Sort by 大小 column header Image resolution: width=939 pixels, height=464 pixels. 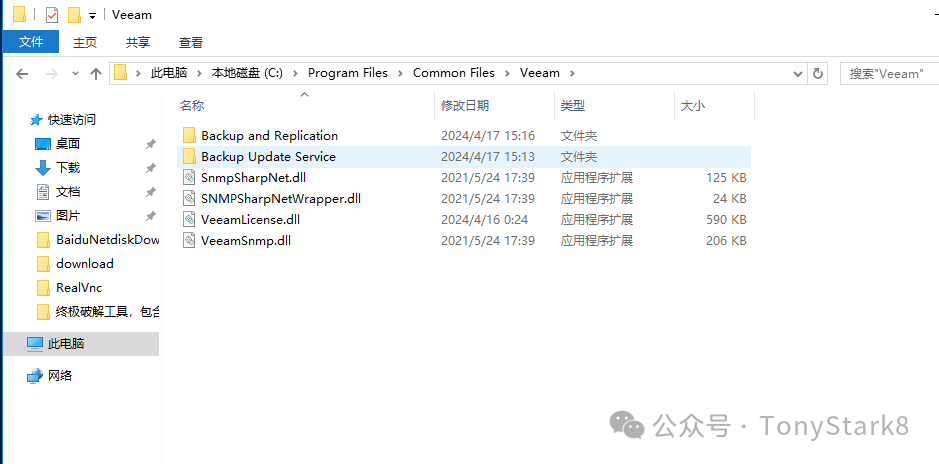(692, 106)
